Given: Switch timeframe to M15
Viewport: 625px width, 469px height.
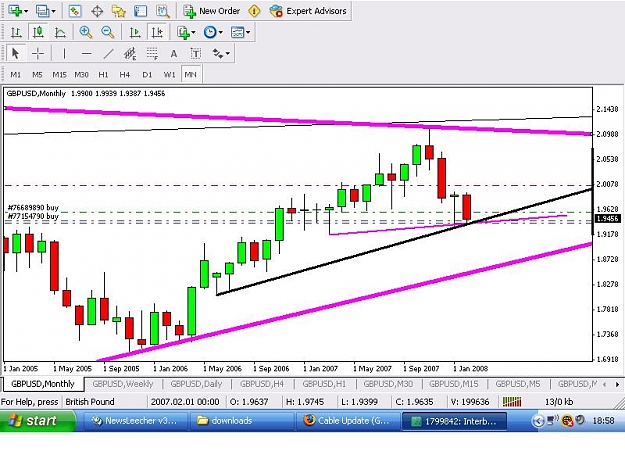Looking at the screenshot, I should coord(59,75).
